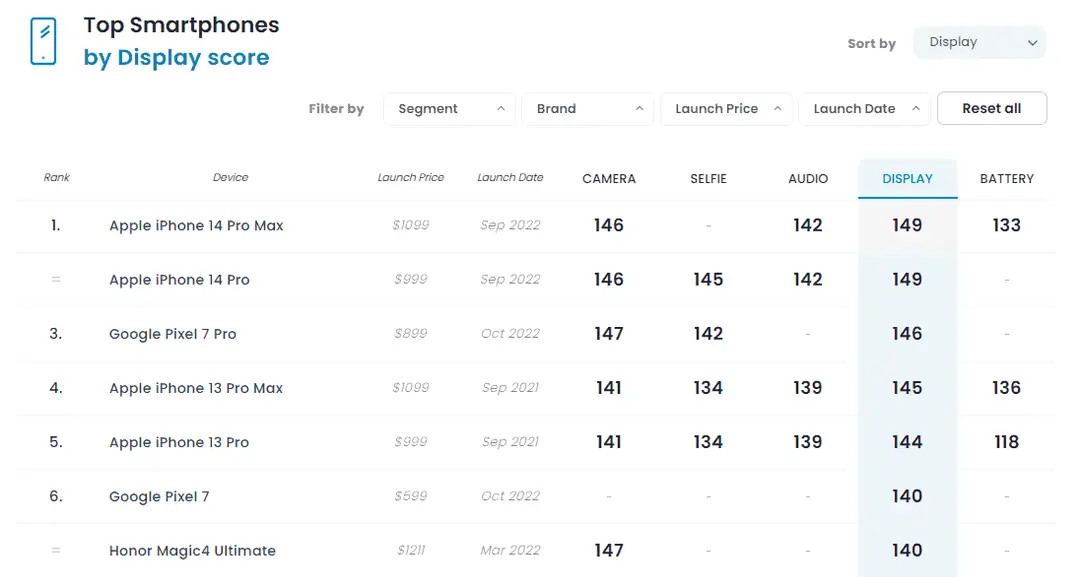Image resolution: width=1080 pixels, height=577 pixels.
Task: Select the AUDIO column tab
Action: coord(808,179)
